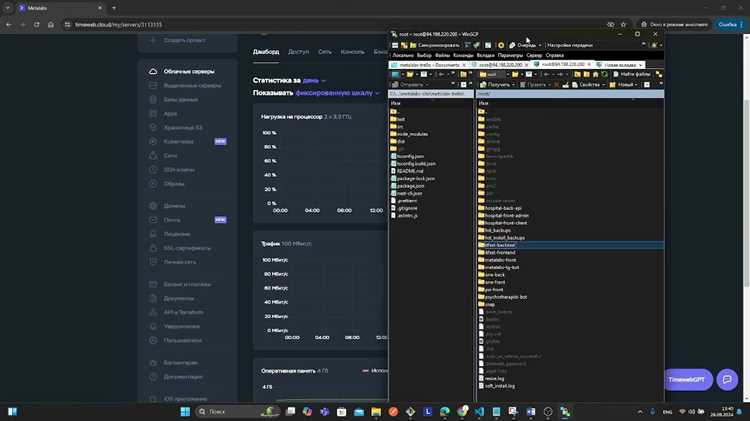Open the Очередь queue dropdown in WinSCP
The image size is (750, 421).
(x=526, y=45)
